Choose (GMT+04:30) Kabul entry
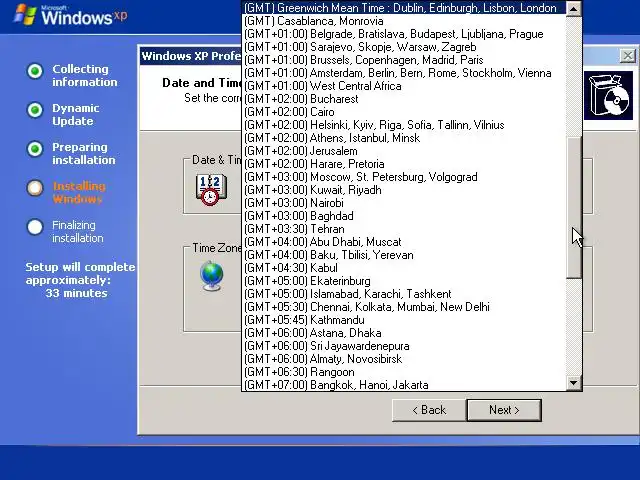The image size is (640, 480). 404,268
